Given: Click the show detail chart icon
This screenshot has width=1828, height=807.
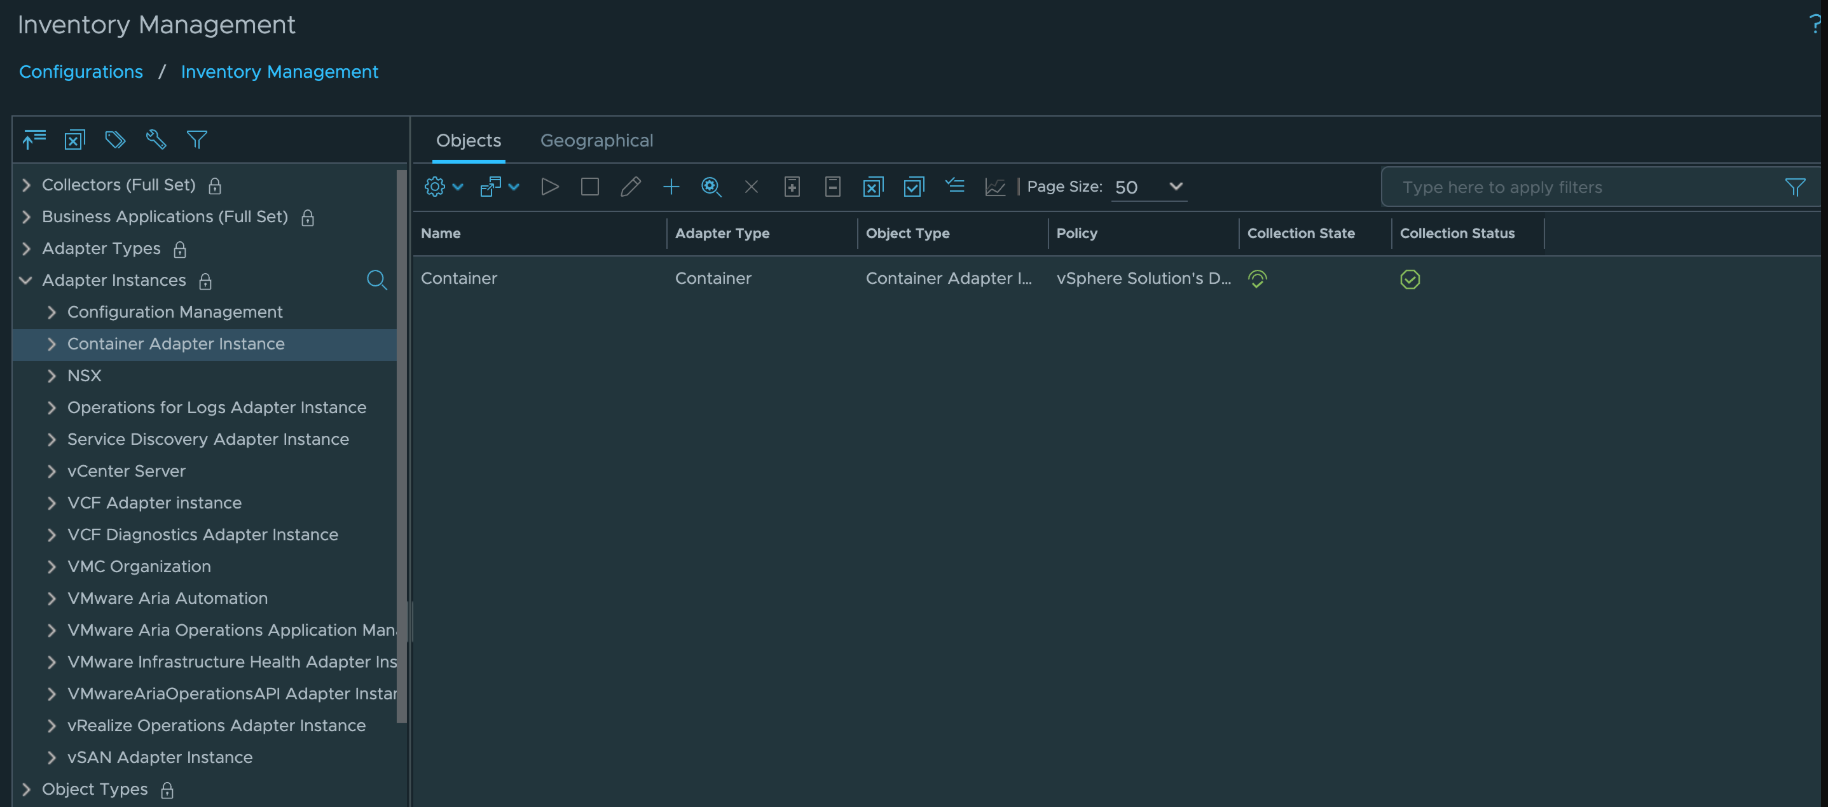Looking at the screenshot, I should (x=995, y=187).
